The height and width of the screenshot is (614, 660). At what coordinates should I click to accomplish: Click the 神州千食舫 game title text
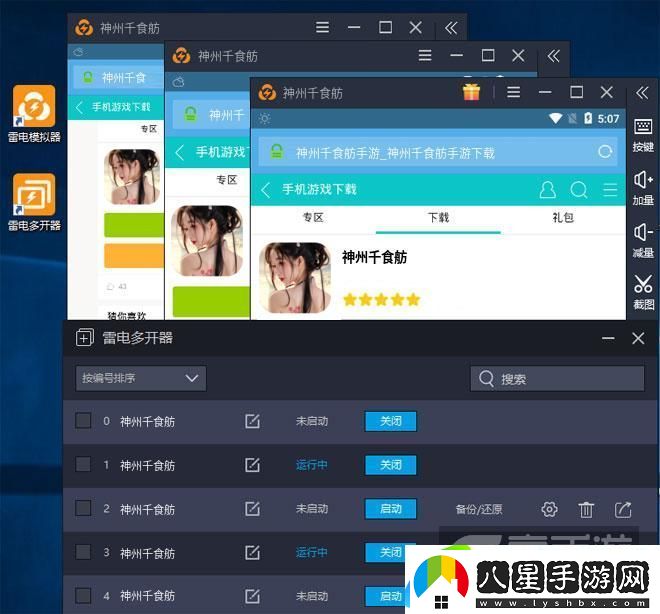374,257
